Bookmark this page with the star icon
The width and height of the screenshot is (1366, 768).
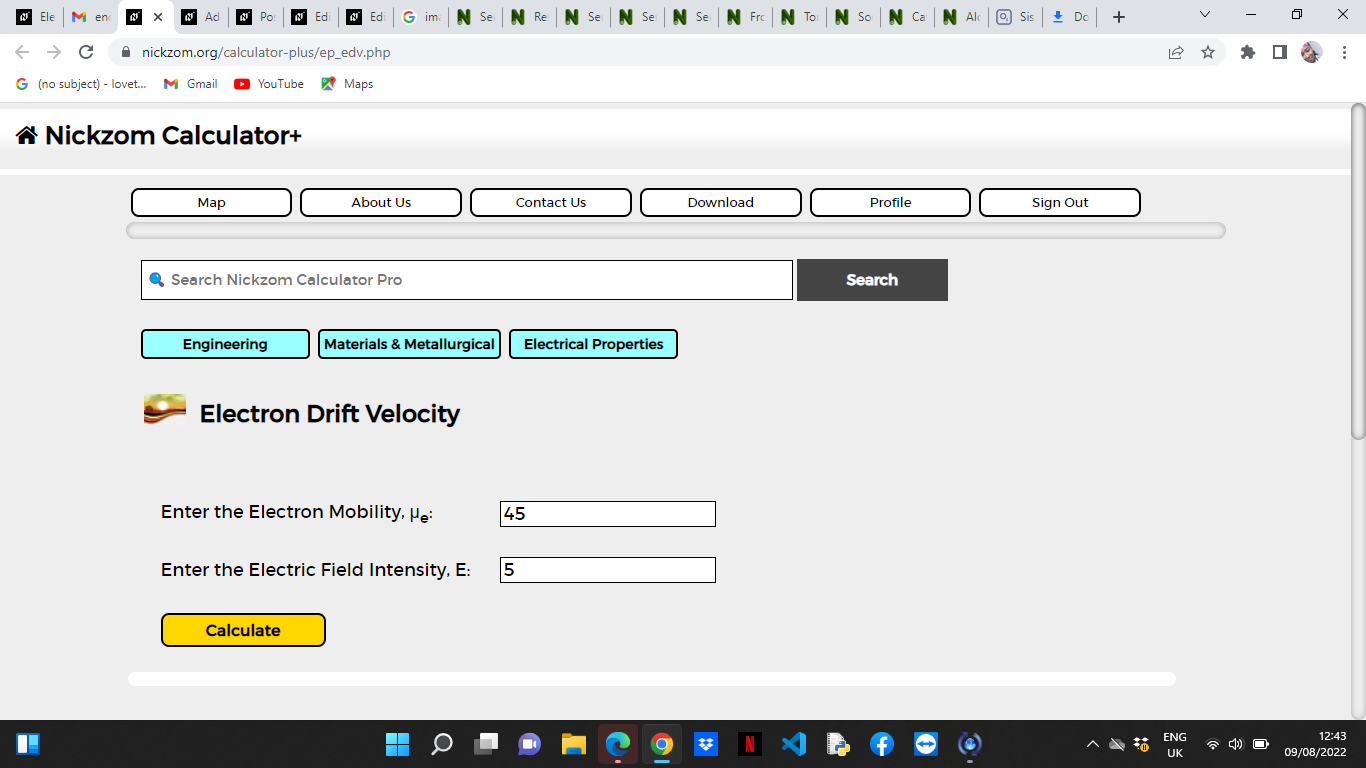(x=1208, y=52)
